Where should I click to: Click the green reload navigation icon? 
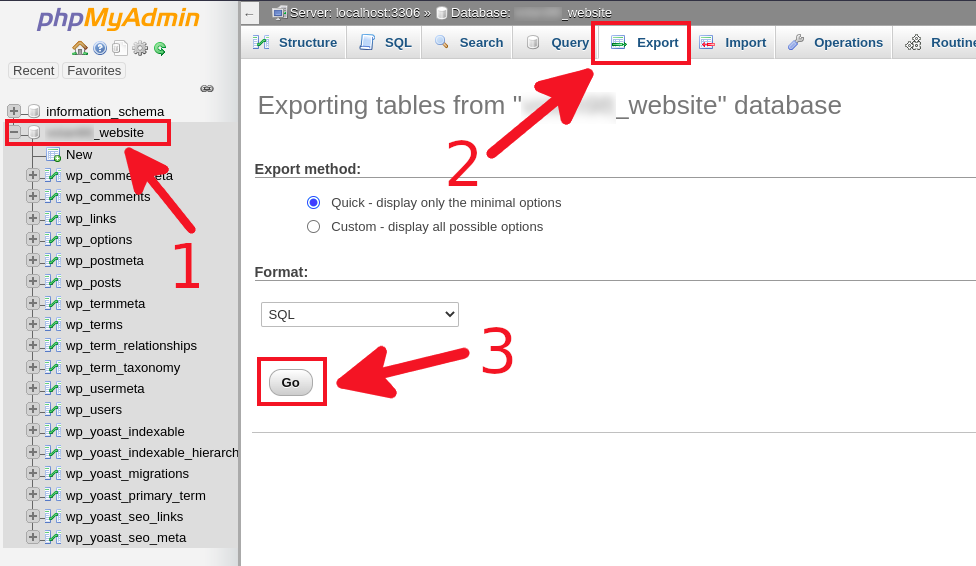[160, 48]
